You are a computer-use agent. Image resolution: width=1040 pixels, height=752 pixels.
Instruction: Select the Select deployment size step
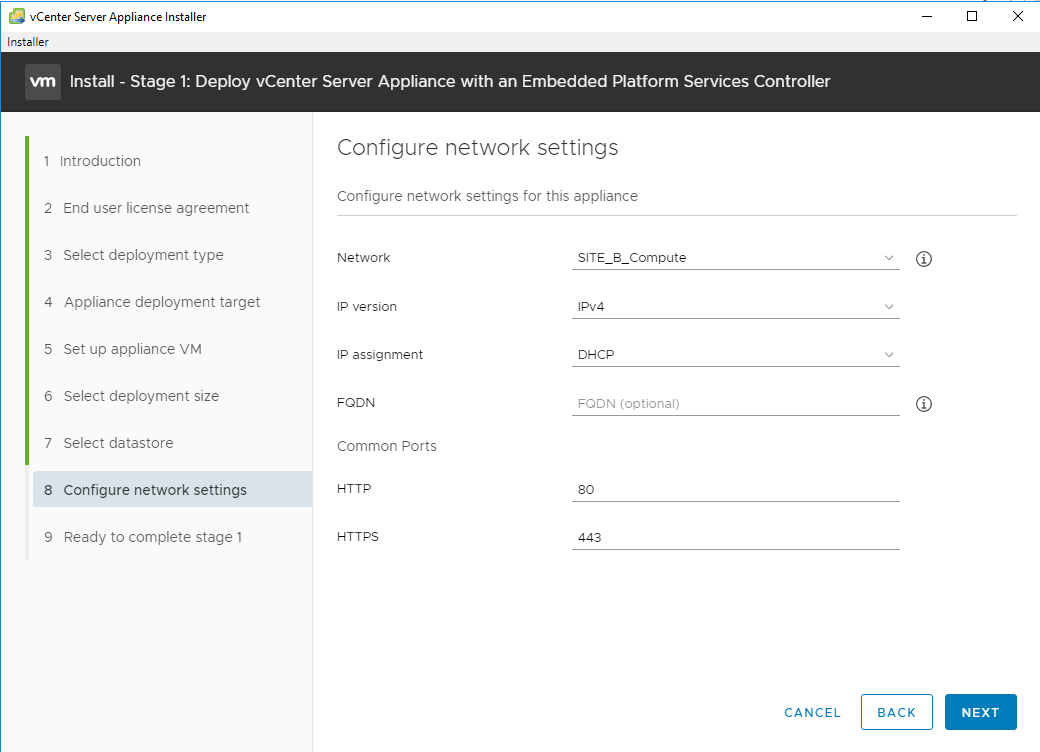[141, 396]
